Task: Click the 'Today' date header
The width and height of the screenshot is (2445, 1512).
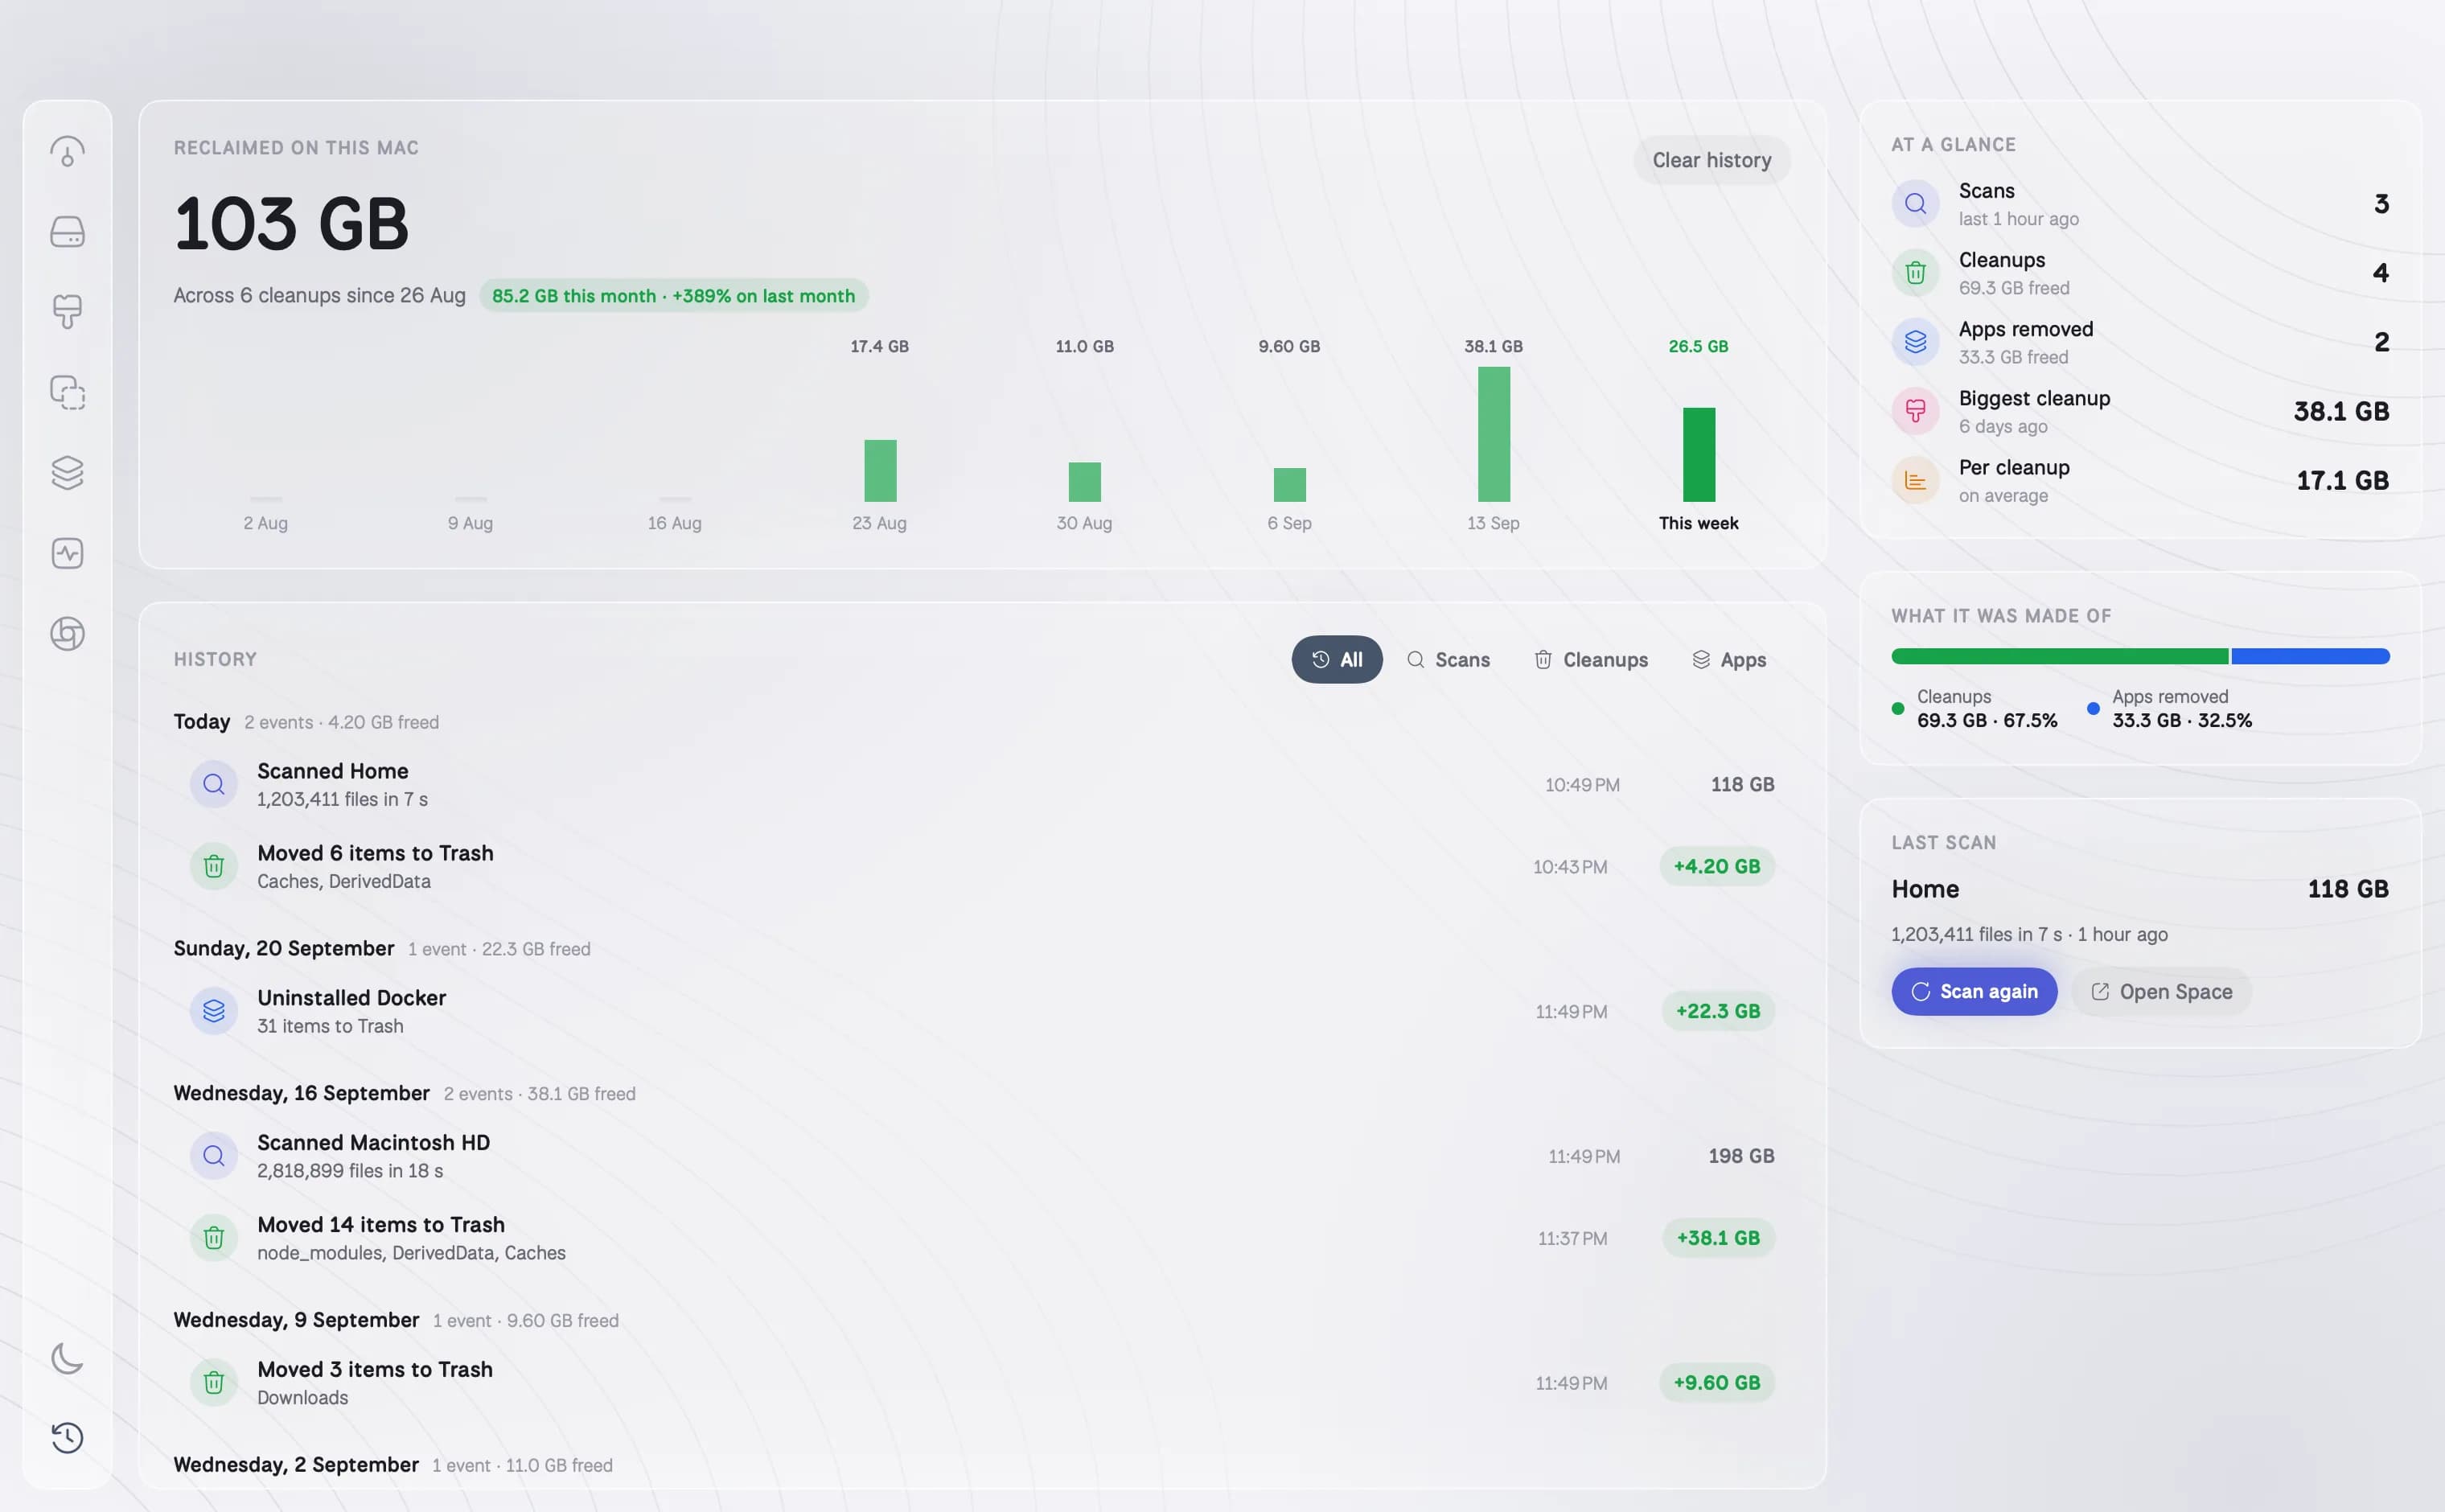Action: [x=202, y=722]
